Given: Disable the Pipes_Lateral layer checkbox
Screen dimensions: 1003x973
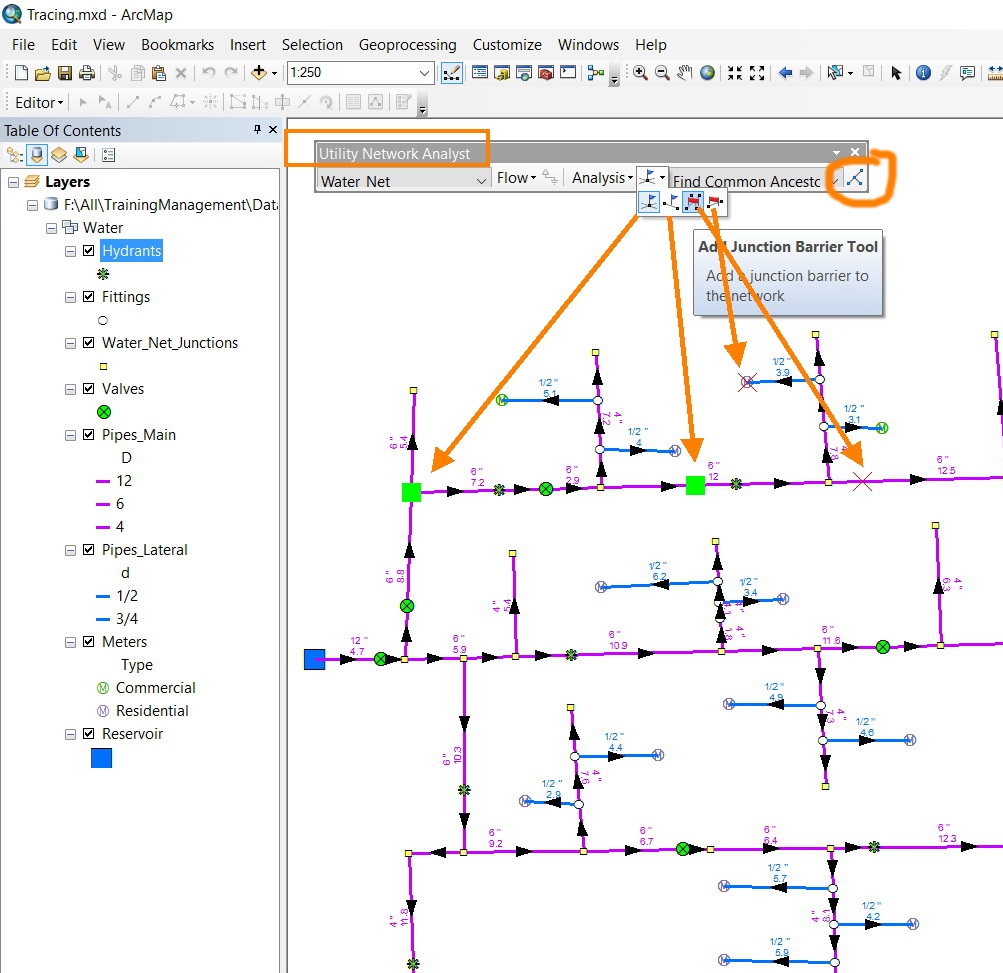Looking at the screenshot, I should point(89,550).
